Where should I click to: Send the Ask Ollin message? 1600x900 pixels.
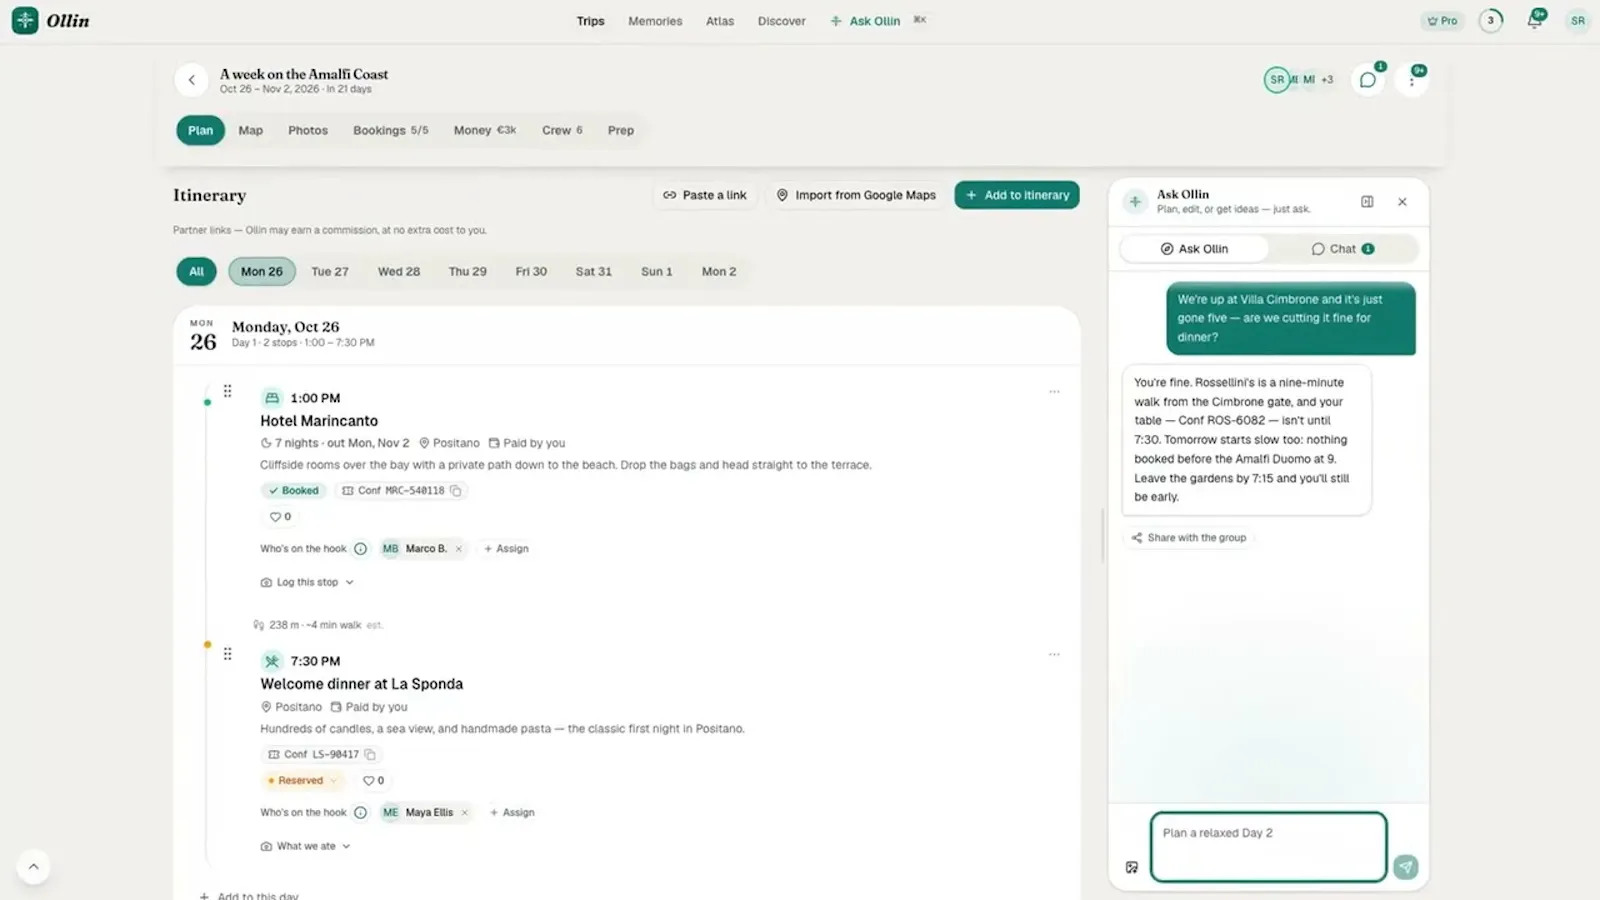point(1406,867)
